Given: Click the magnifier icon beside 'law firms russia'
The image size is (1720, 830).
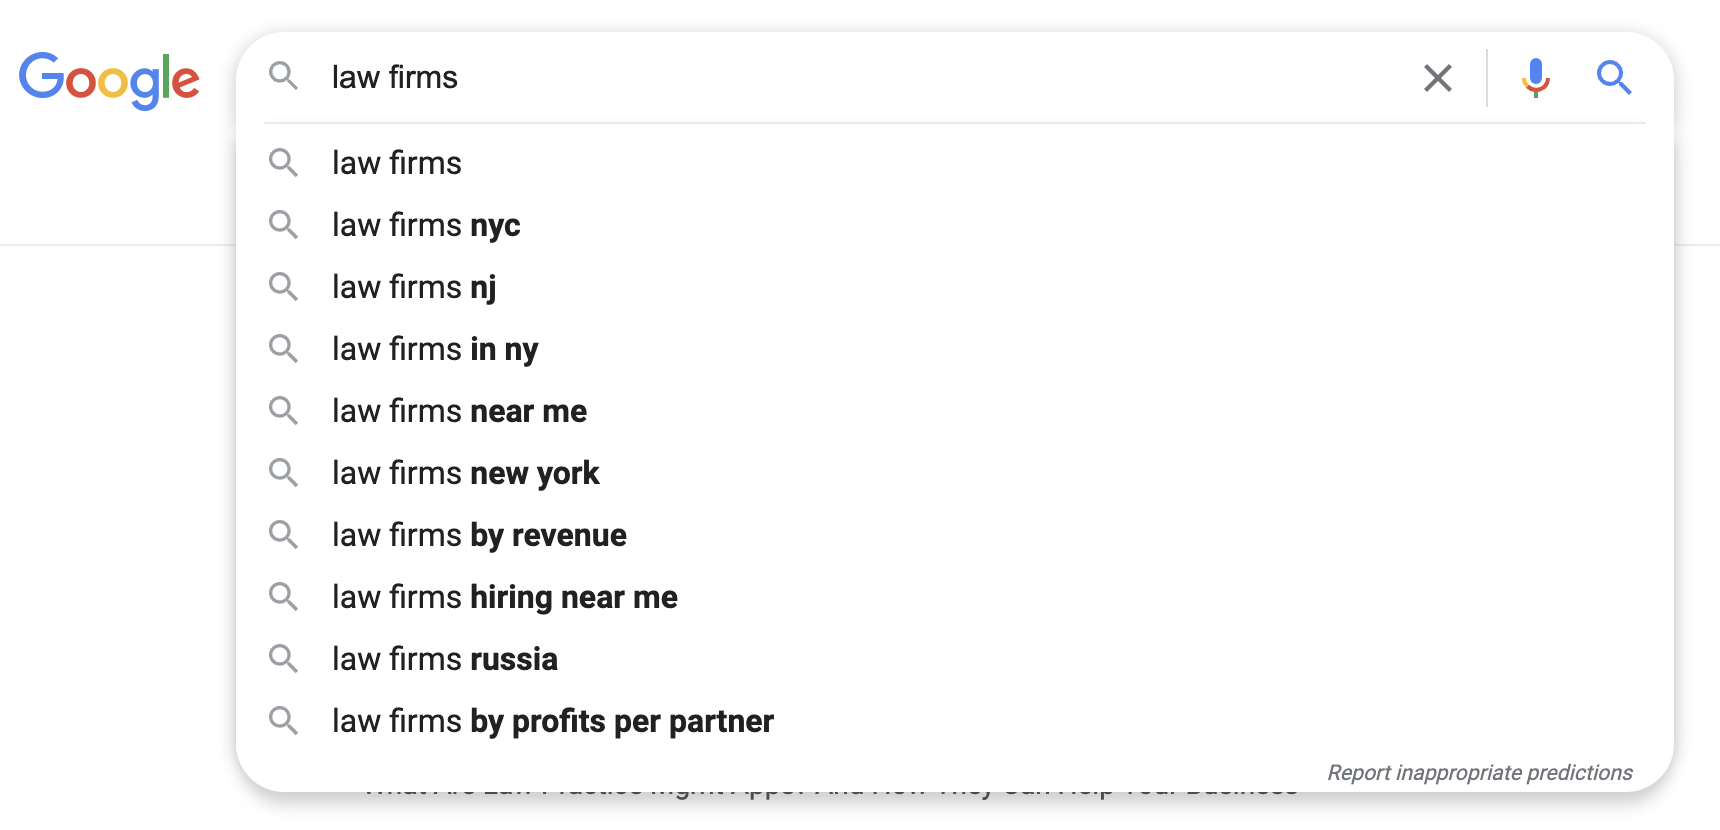Looking at the screenshot, I should [283, 659].
